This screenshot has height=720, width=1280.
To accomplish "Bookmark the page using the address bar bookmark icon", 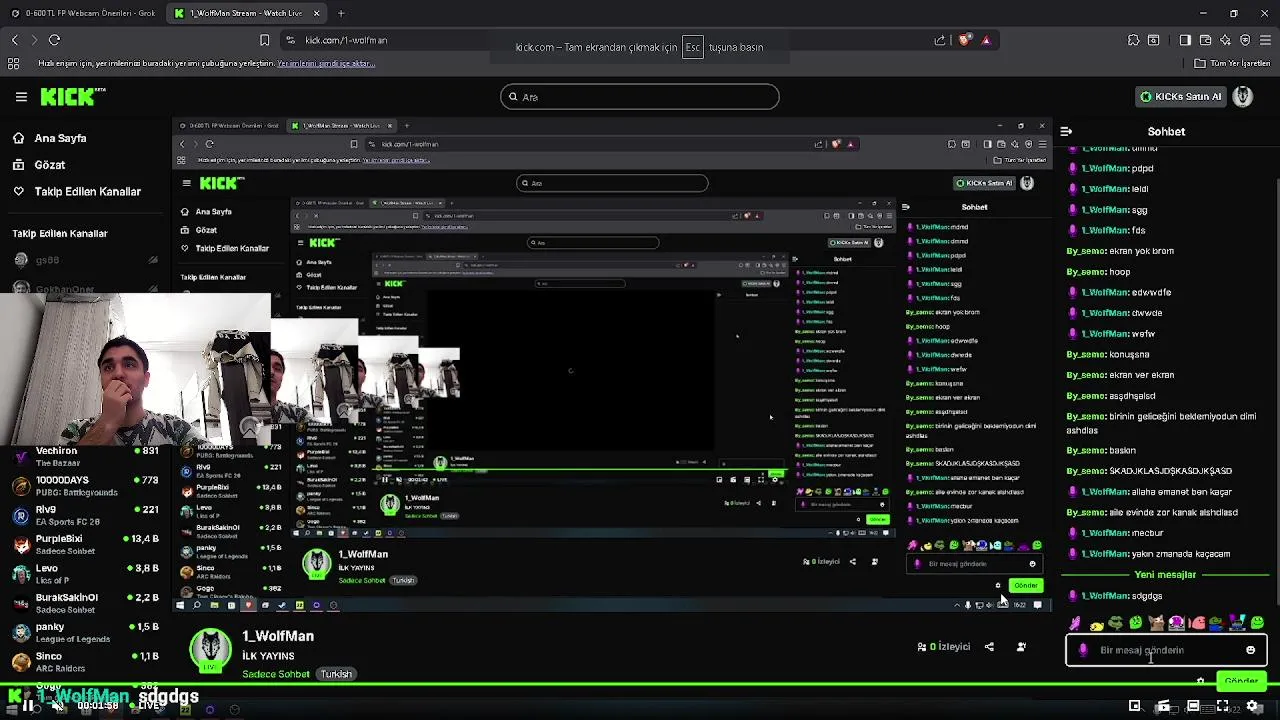I will coord(264,40).
